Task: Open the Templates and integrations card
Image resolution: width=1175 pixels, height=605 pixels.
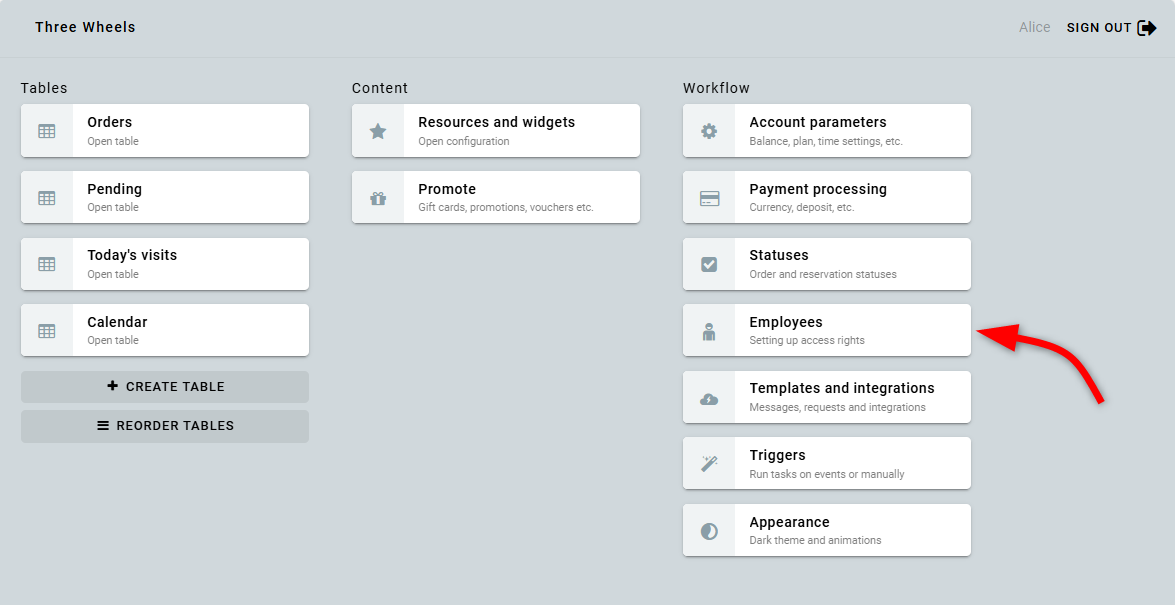Action: (827, 397)
